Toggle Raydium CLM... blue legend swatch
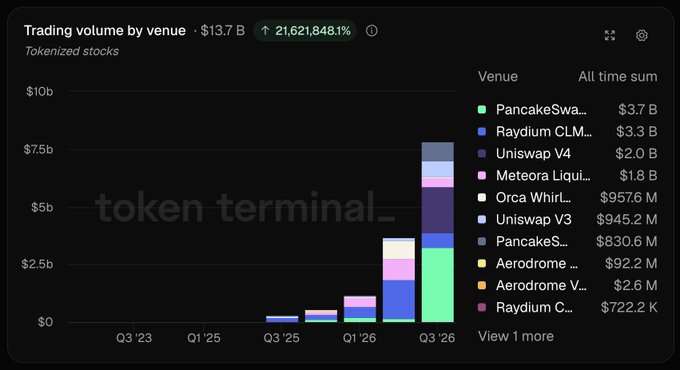Image resolution: width=680 pixels, height=370 pixels. (481, 131)
